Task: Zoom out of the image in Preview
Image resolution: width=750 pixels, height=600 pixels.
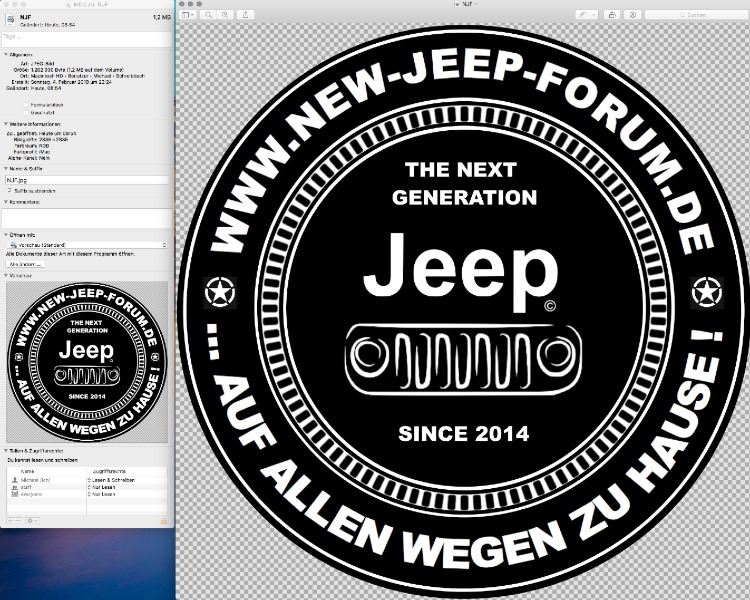Action: [207, 15]
